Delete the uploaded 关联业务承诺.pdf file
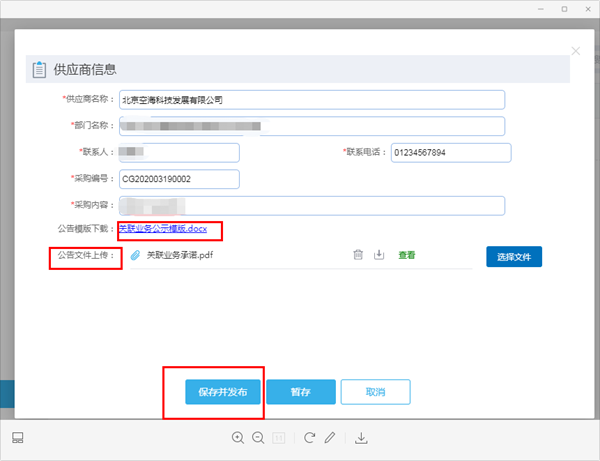600x461 pixels. (357, 255)
